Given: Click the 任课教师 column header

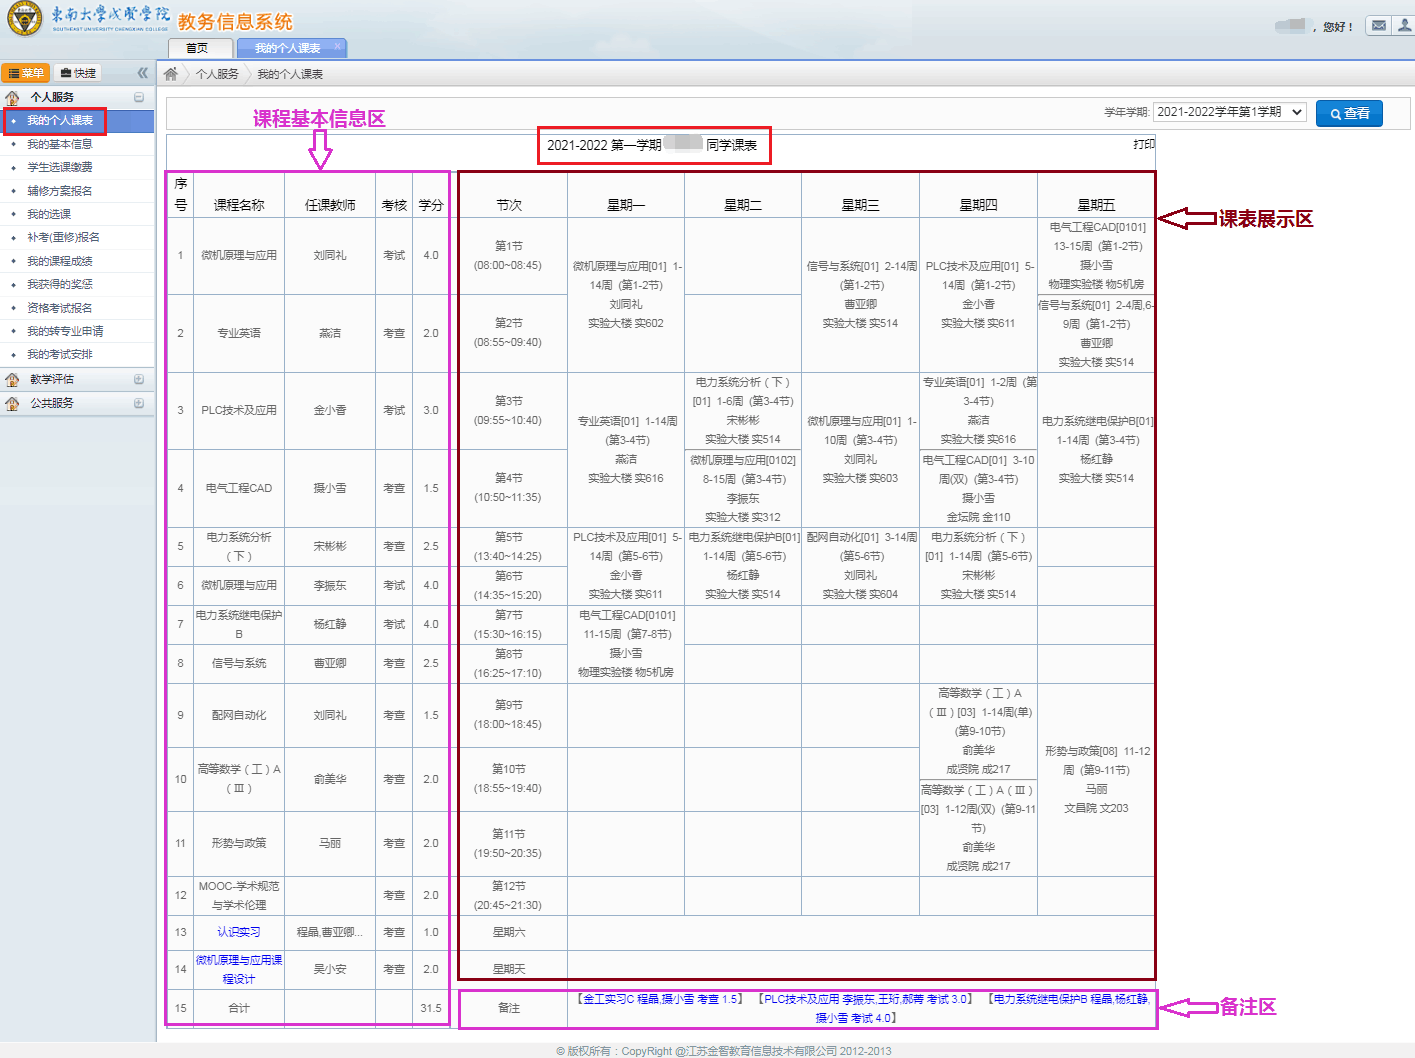Looking at the screenshot, I should tap(330, 205).
